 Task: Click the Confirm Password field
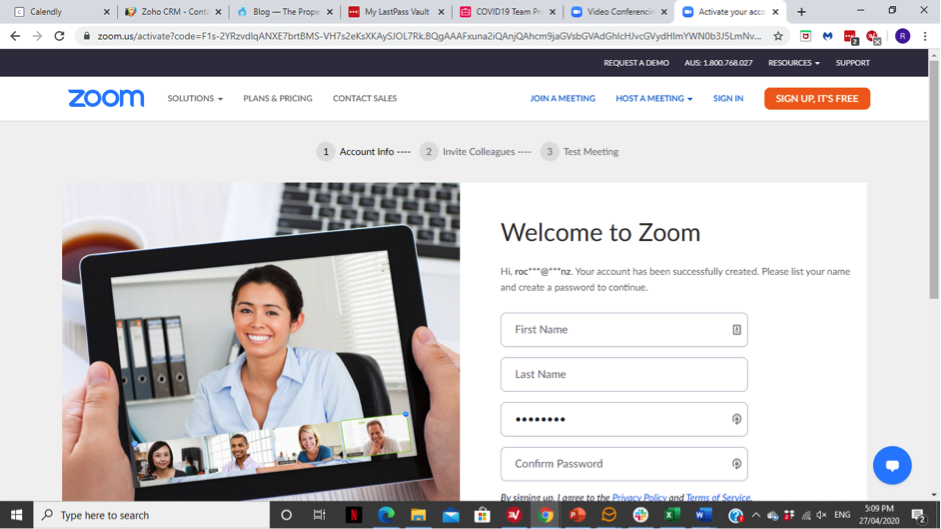coord(624,464)
